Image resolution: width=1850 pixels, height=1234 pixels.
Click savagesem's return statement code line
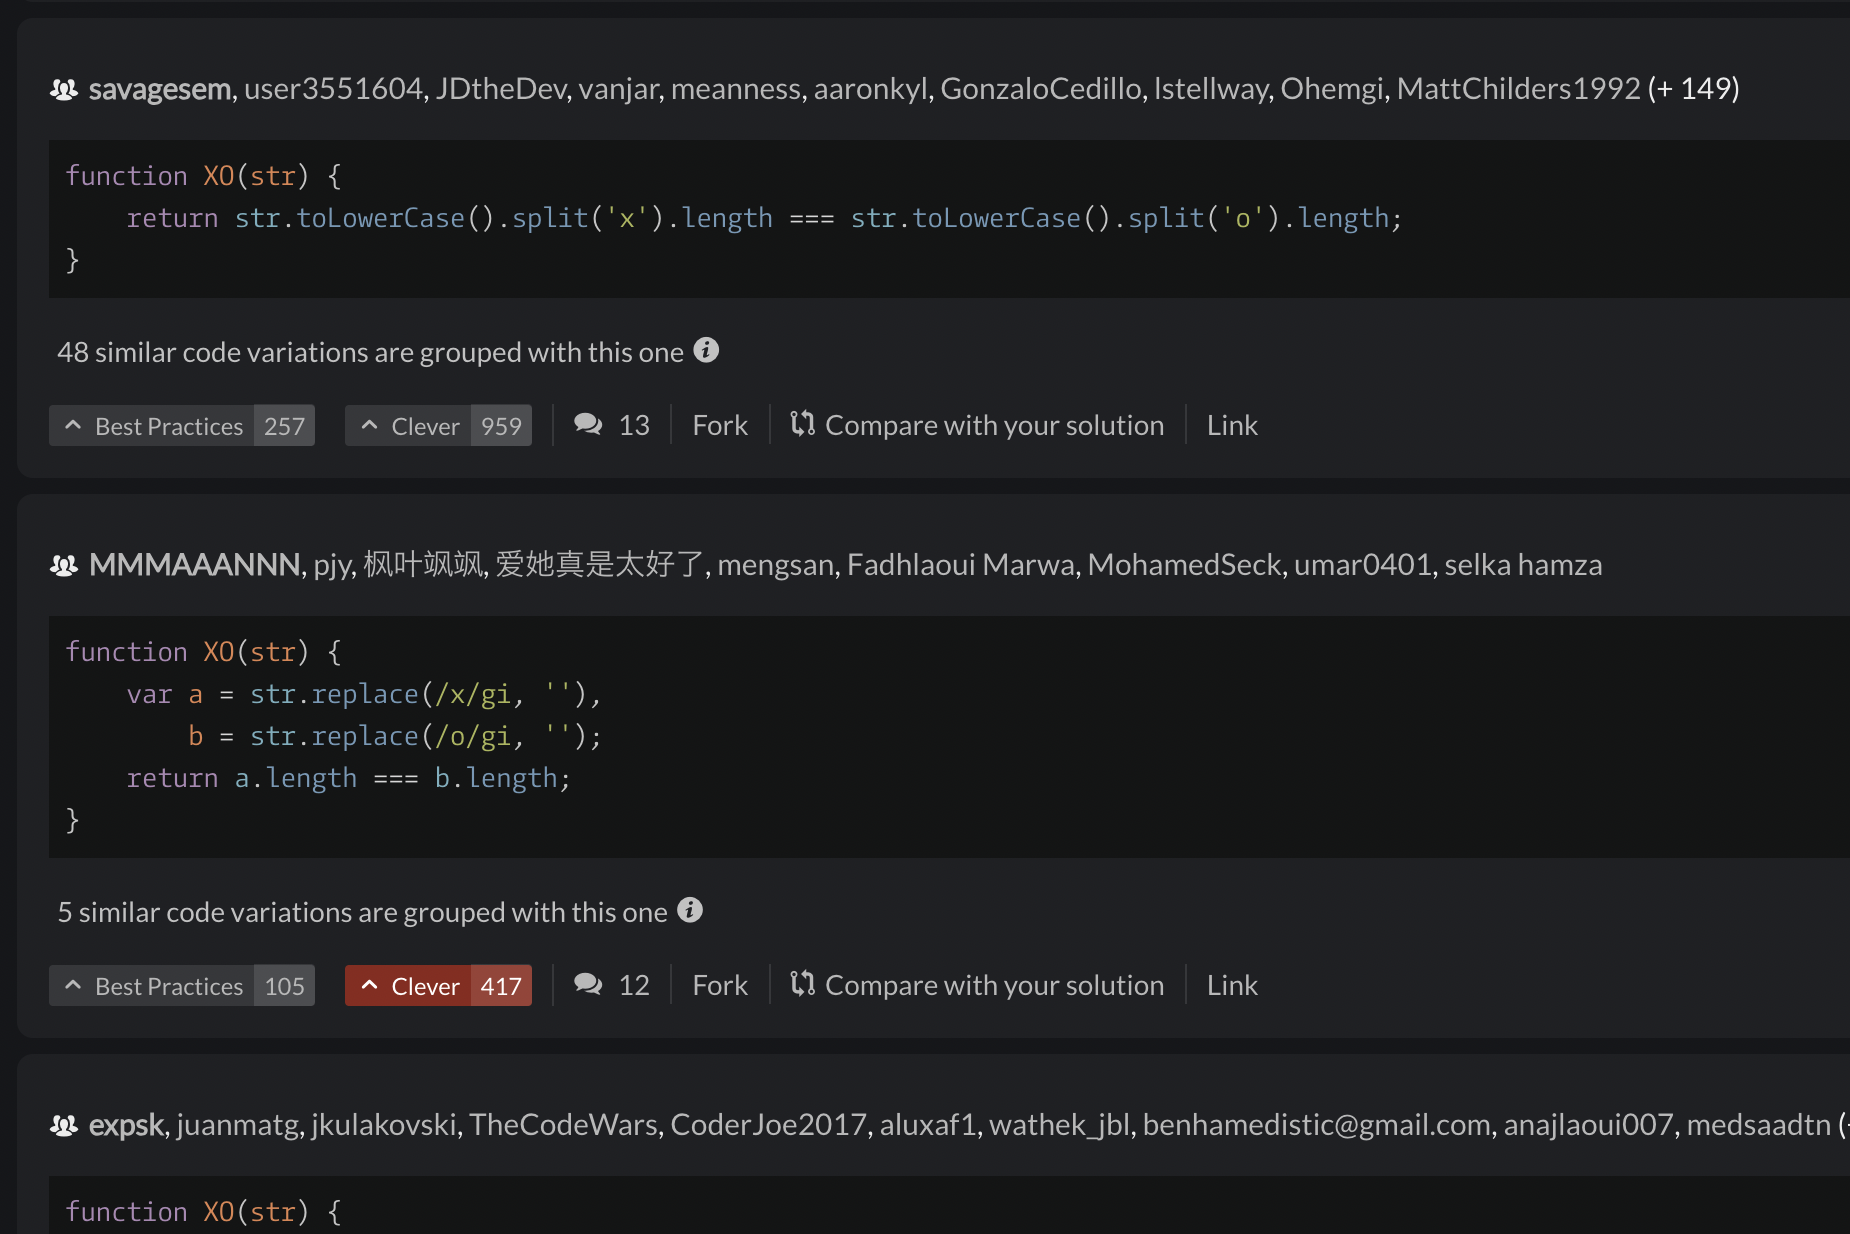click(764, 218)
